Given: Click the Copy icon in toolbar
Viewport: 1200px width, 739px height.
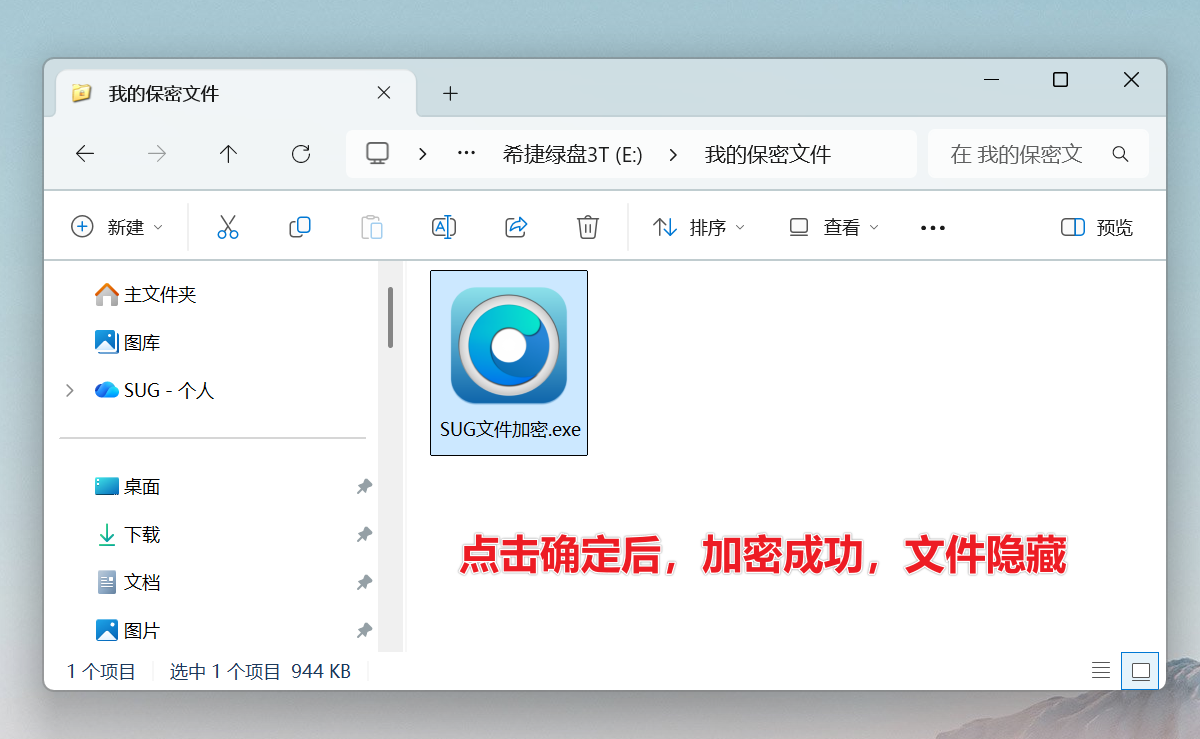Looking at the screenshot, I should (x=300, y=227).
